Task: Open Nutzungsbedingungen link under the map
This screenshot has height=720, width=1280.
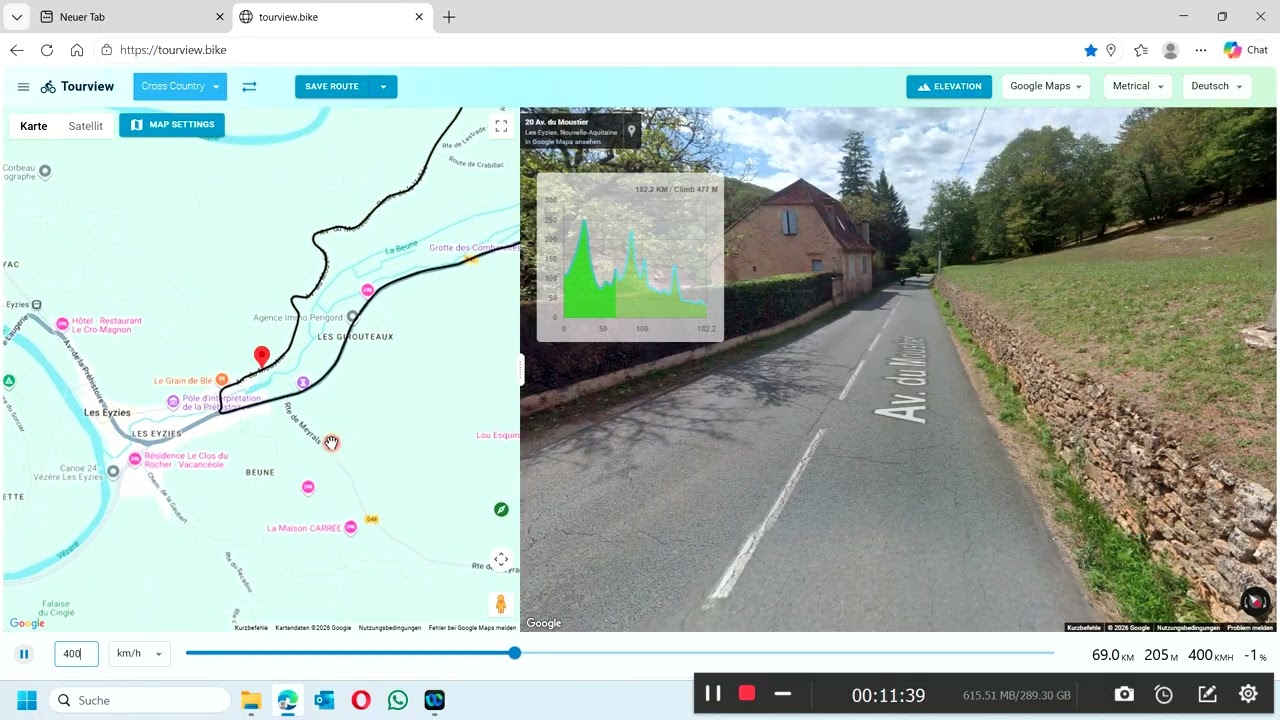Action: tap(390, 628)
